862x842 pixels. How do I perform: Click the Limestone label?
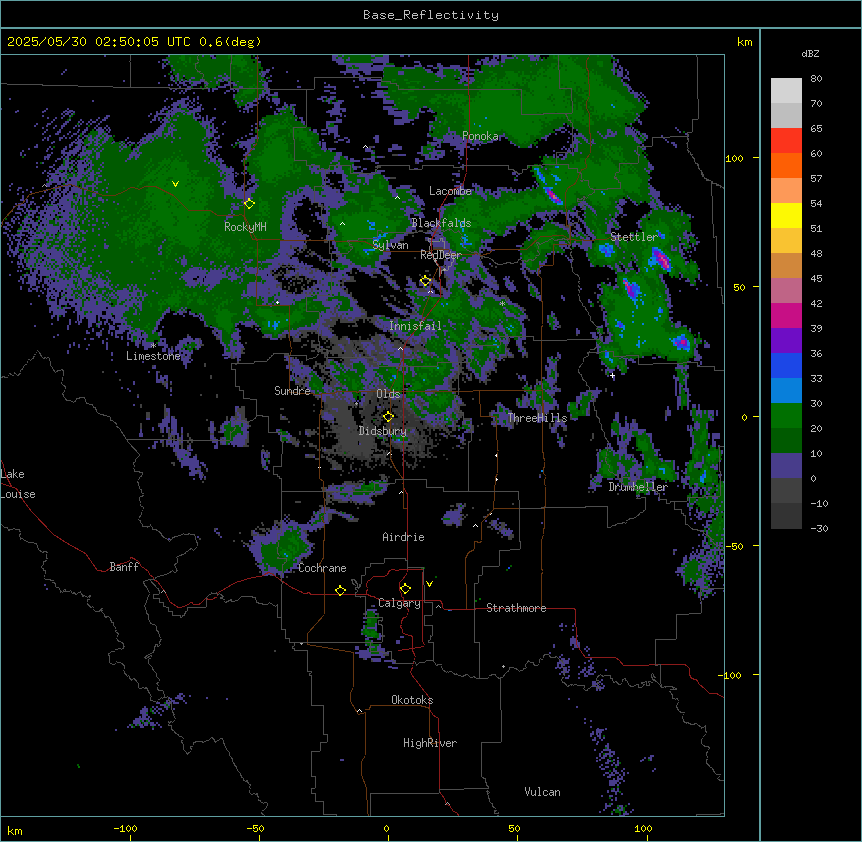pyautogui.click(x=153, y=356)
